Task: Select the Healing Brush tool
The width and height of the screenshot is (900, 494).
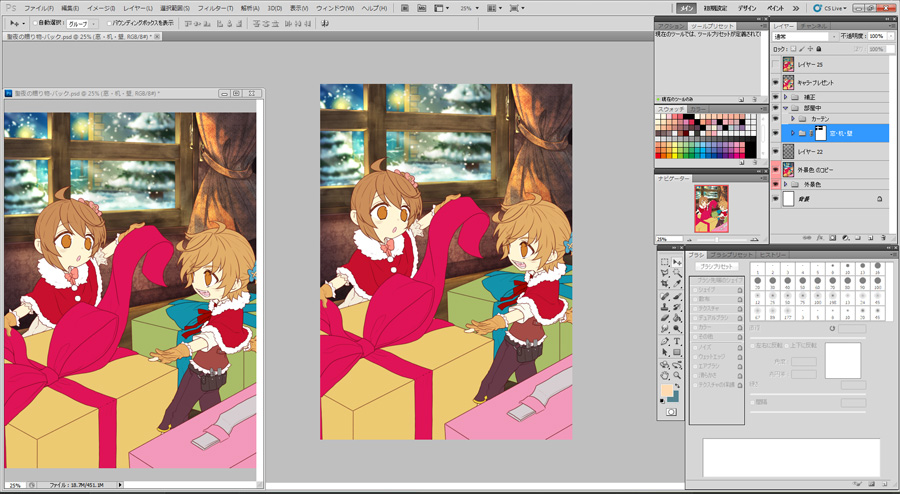Action: click(664, 295)
